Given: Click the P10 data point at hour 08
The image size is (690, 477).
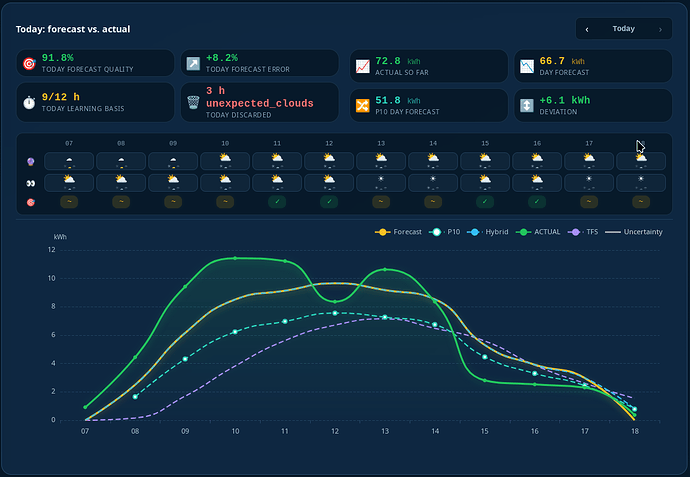Looking at the screenshot, I should click(x=135, y=396).
